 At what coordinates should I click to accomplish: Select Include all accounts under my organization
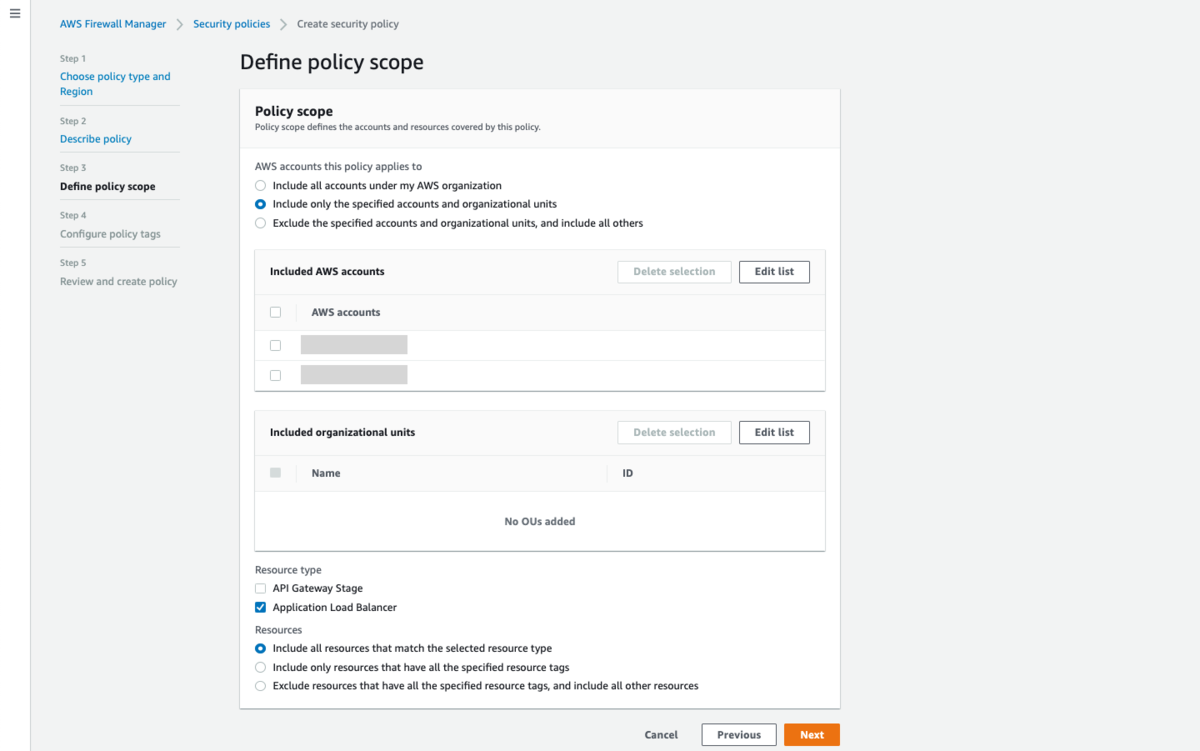point(261,186)
